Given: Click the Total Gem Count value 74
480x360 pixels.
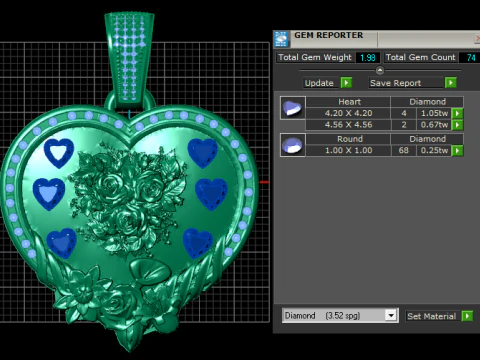Looking at the screenshot, I should point(470,58).
